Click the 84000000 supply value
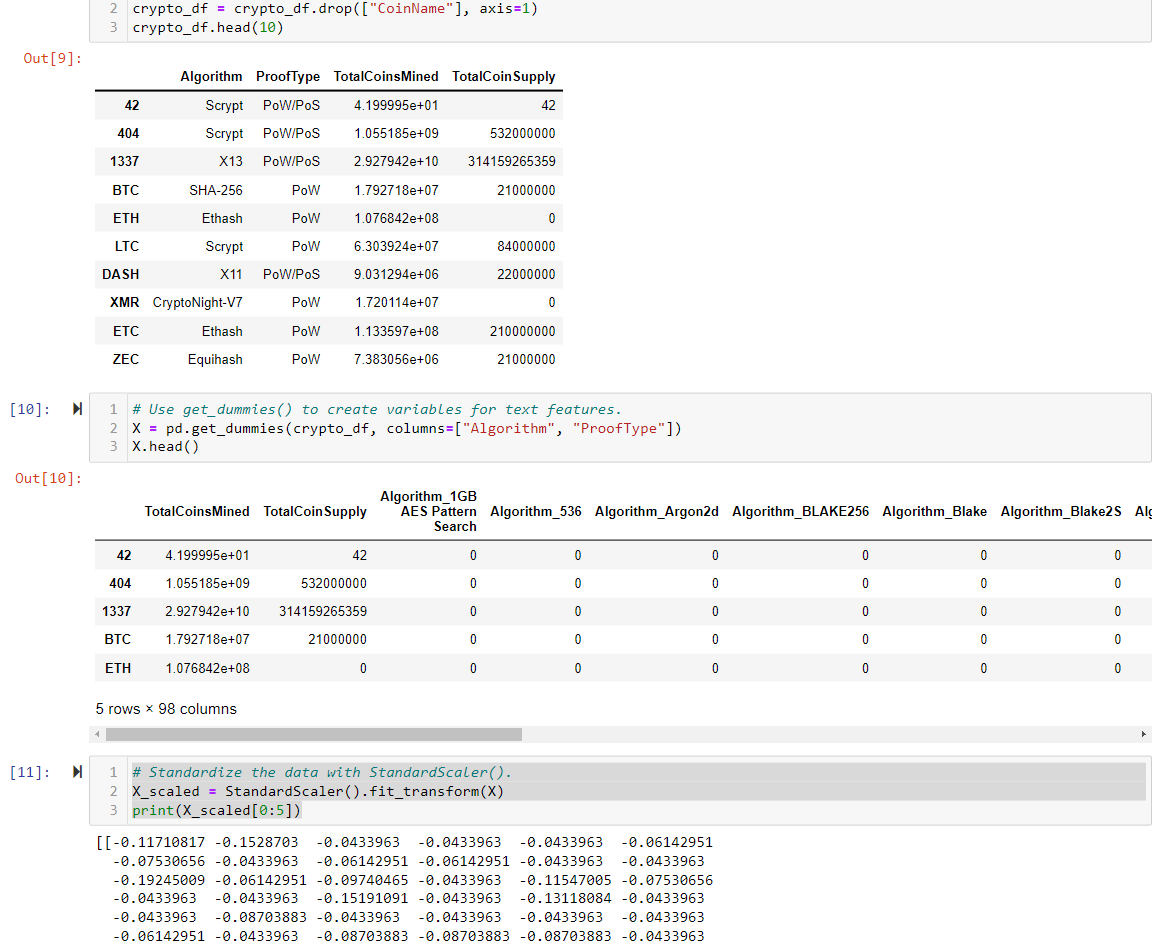Viewport: 1173px width, 947px height. pyautogui.click(x=526, y=246)
